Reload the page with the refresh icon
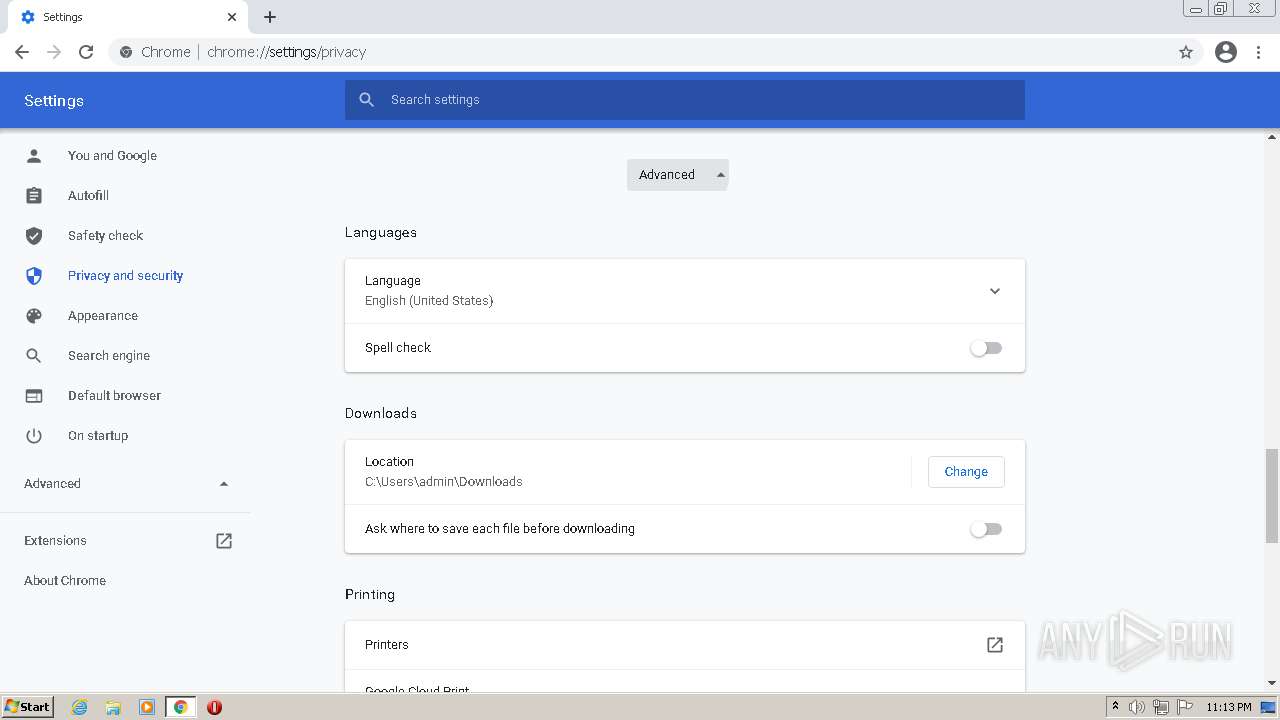The image size is (1280, 720). [86, 52]
